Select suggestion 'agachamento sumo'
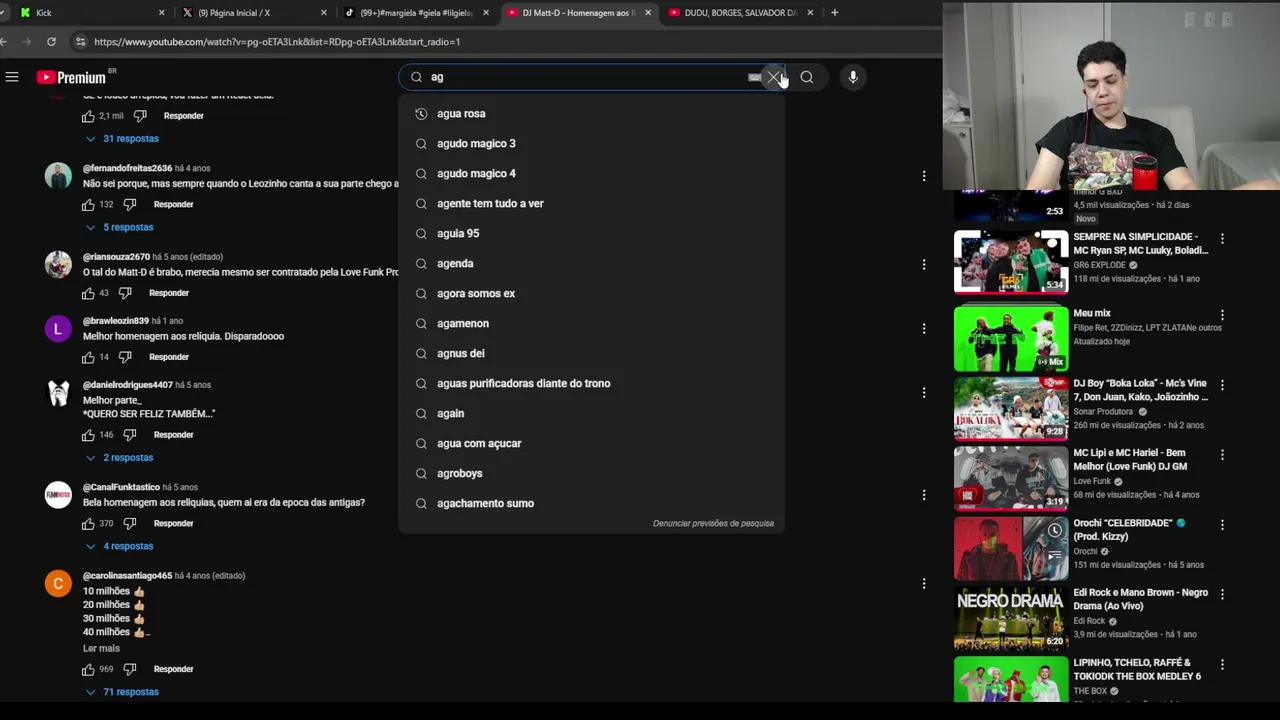 pyautogui.click(x=592, y=504)
